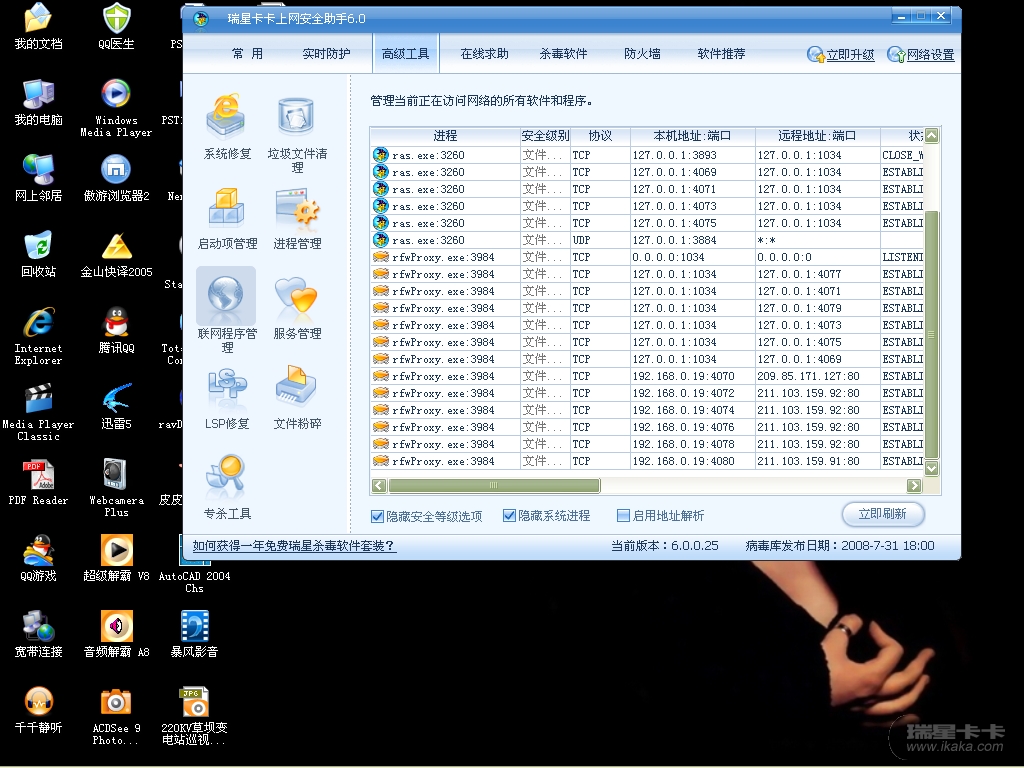Viewport: 1024px width, 768px height.
Task: Select Windows Media Player desktop icon
Action: coord(116,108)
